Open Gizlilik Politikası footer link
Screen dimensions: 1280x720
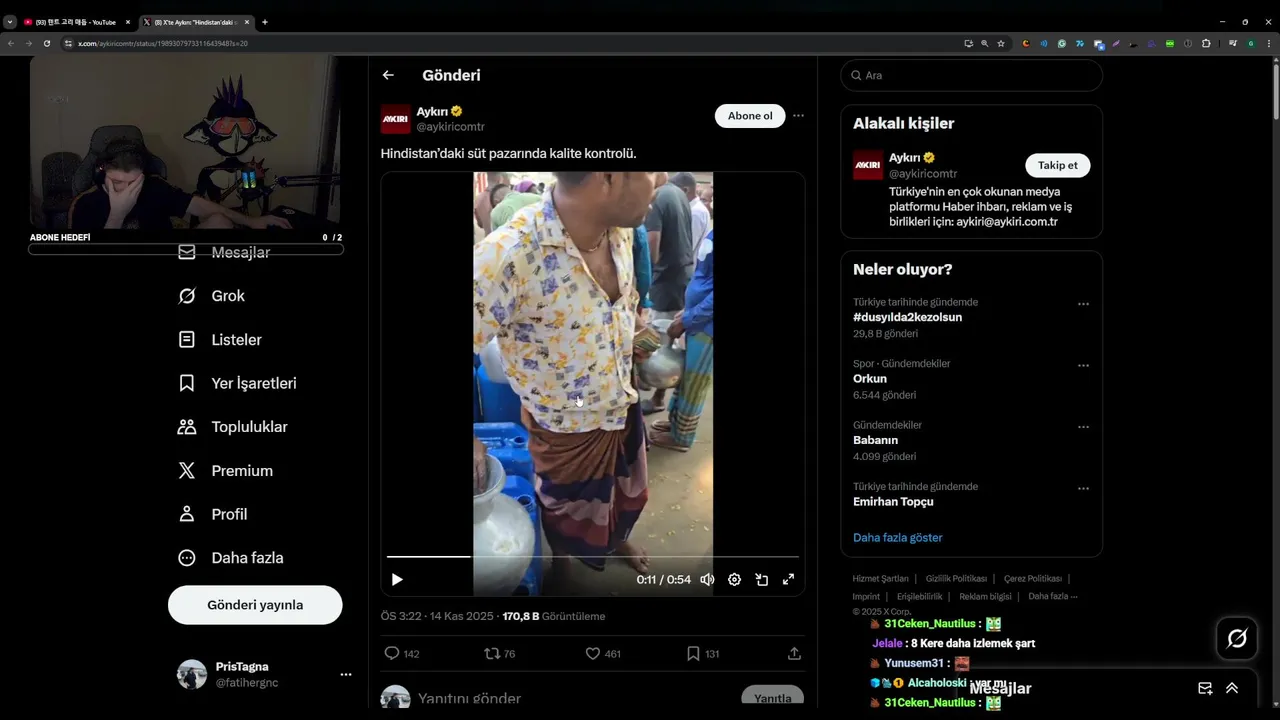click(x=956, y=579)
